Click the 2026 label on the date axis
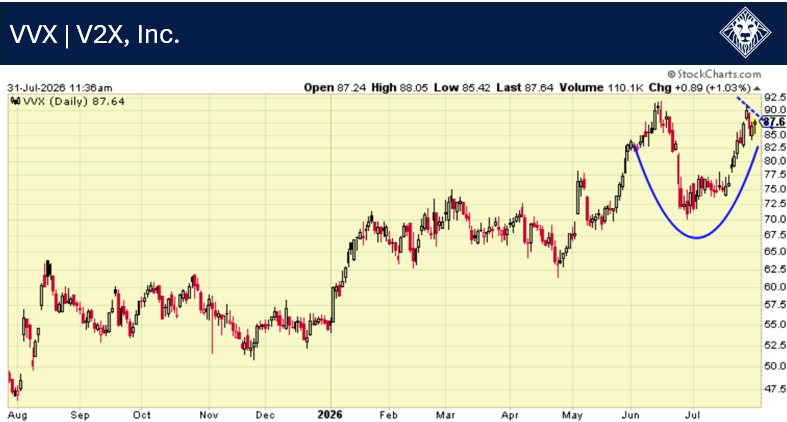Viewport: 787px width, 422px height. click(330, 415)
